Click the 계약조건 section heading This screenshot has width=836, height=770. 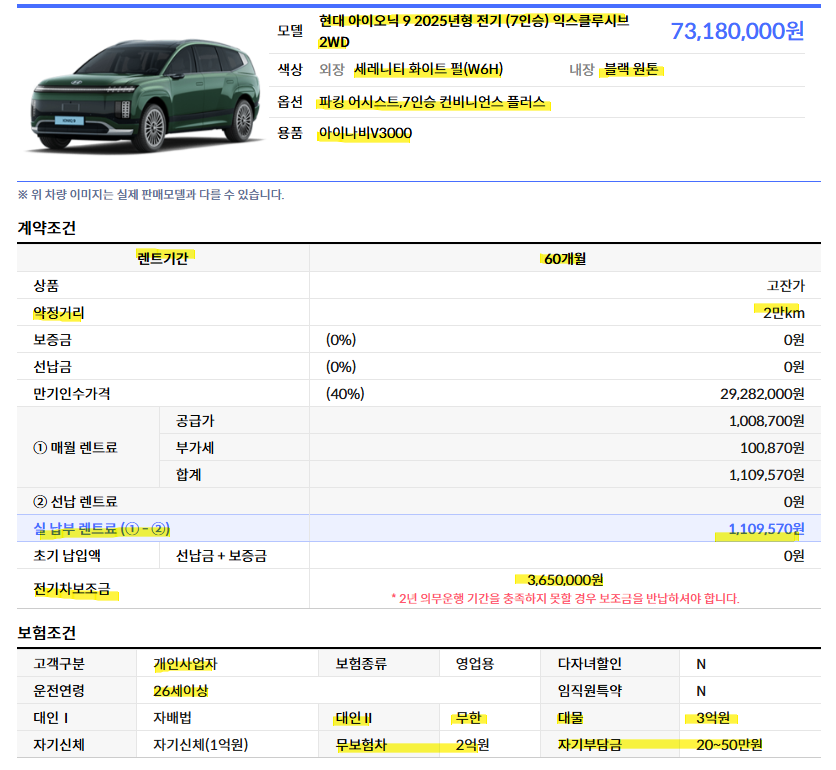[x=47, y=228]
